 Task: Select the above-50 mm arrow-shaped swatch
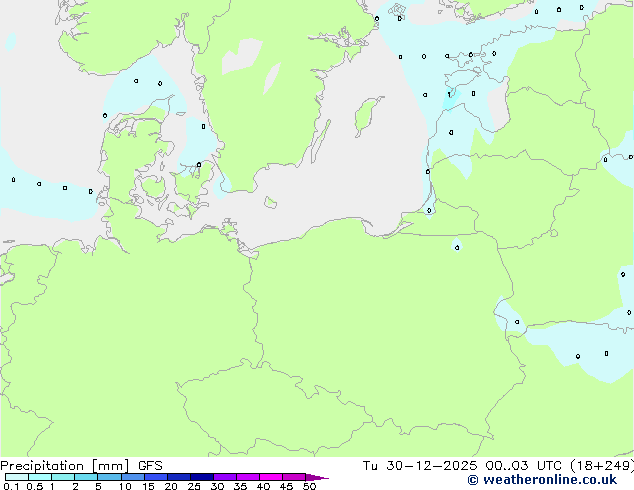(x=317, y=477)
